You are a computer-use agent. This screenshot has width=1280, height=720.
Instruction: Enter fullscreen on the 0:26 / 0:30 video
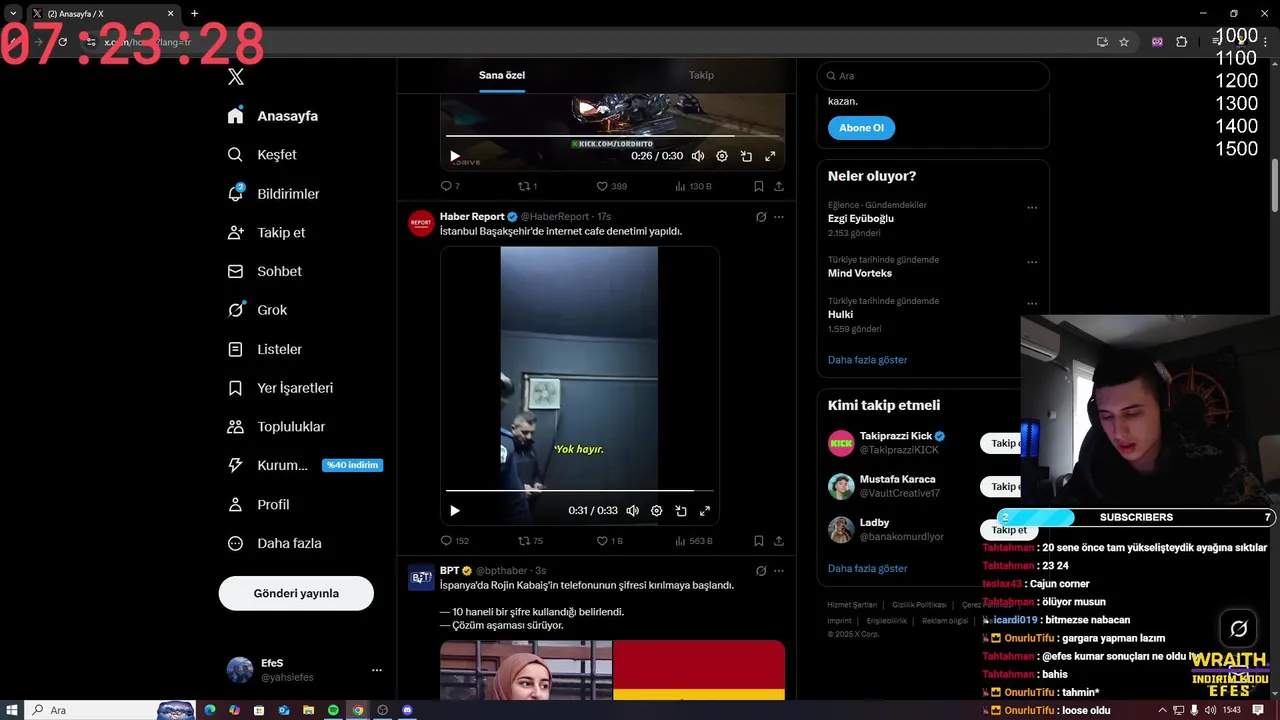coord(770,156)
